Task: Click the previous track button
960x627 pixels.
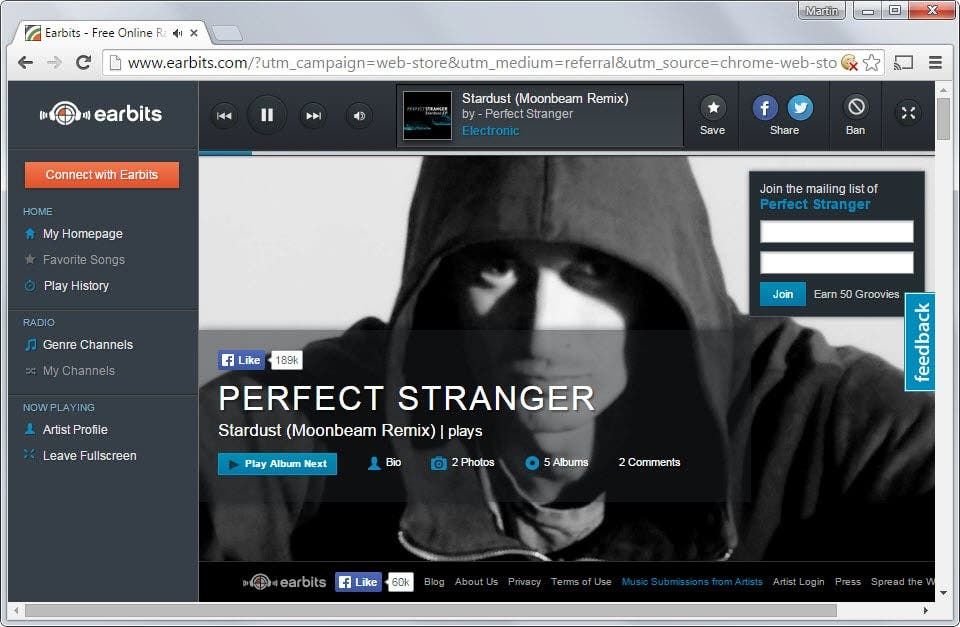Action: [224, 116]
